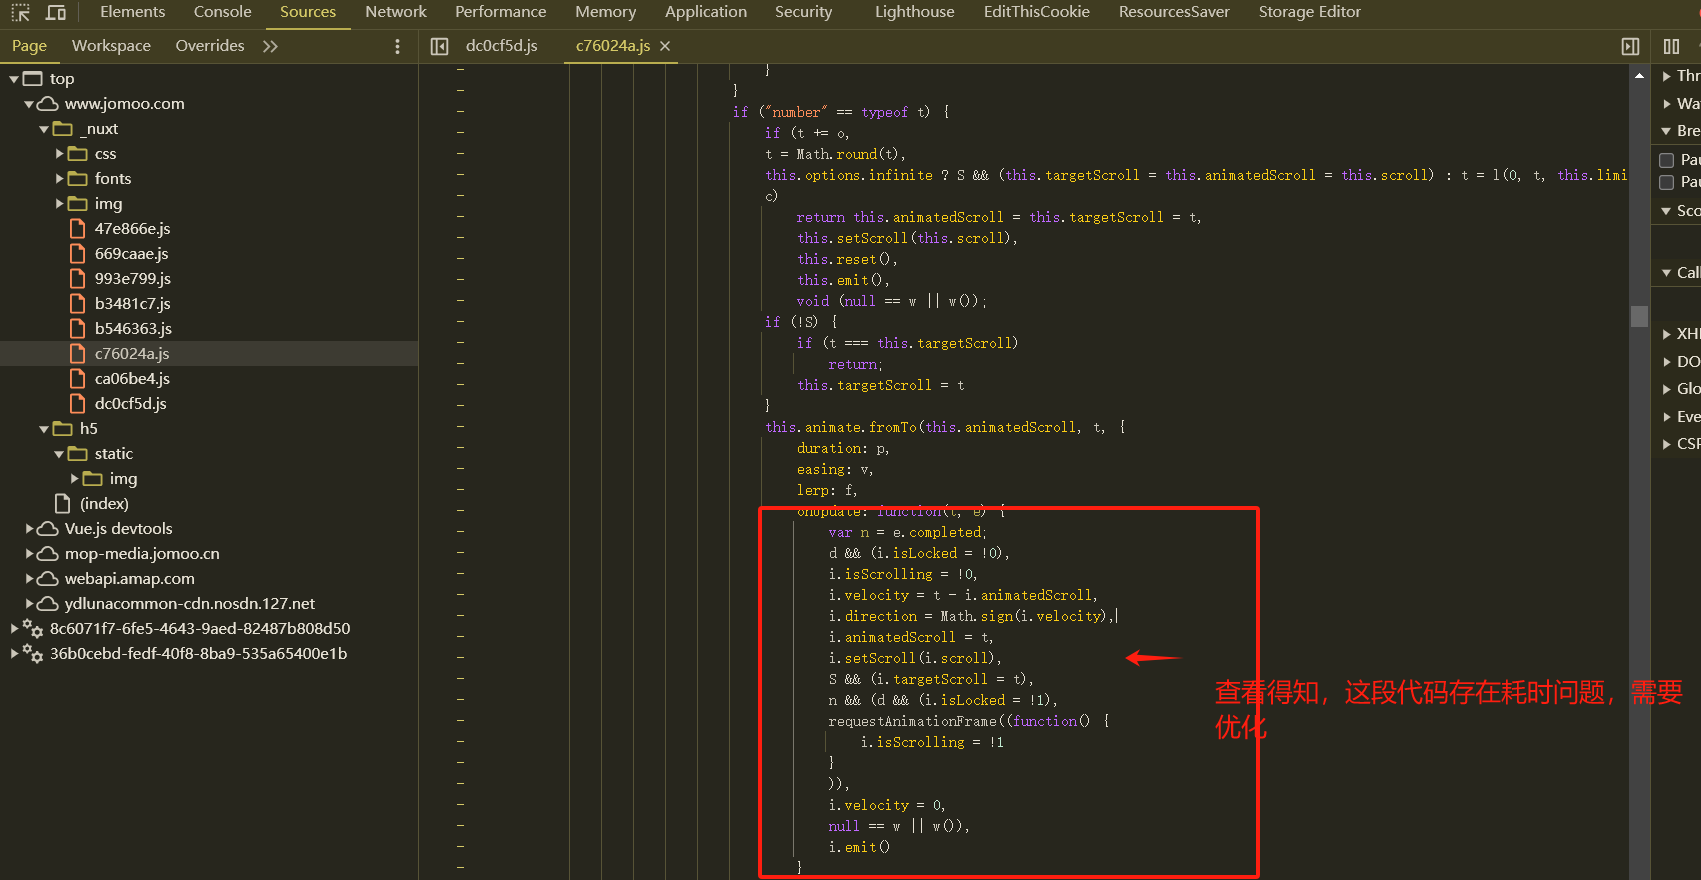Pause script execution button
This screenshot has width=1701, height=880.
(1671, 46)
